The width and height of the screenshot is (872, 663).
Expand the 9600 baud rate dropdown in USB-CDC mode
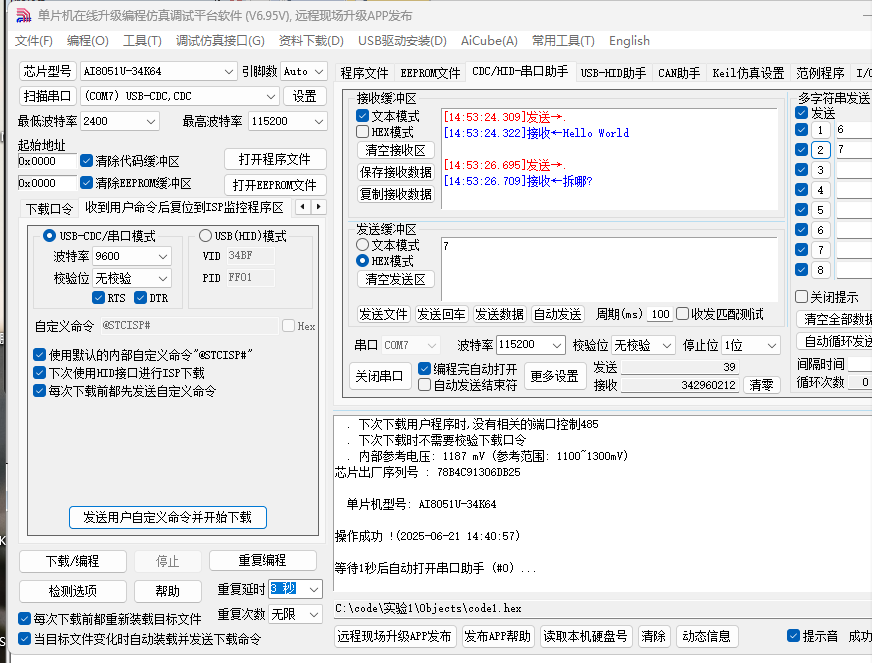coord(163,256)
